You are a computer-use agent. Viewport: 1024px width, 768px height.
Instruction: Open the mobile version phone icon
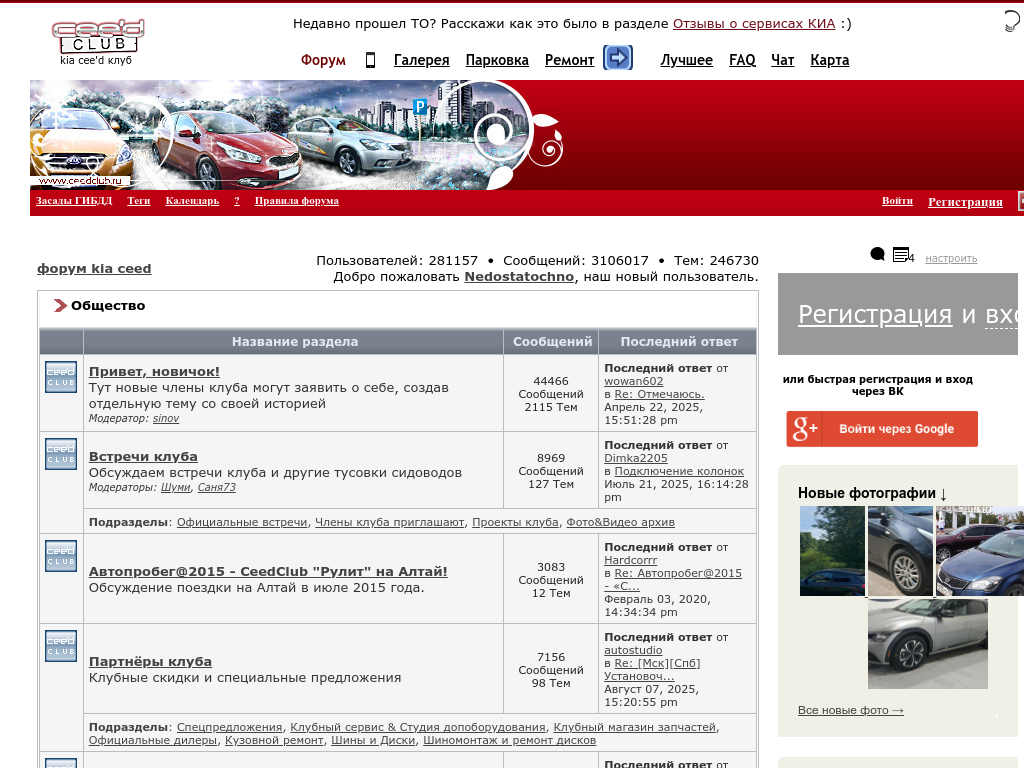(x=370, y=60)
